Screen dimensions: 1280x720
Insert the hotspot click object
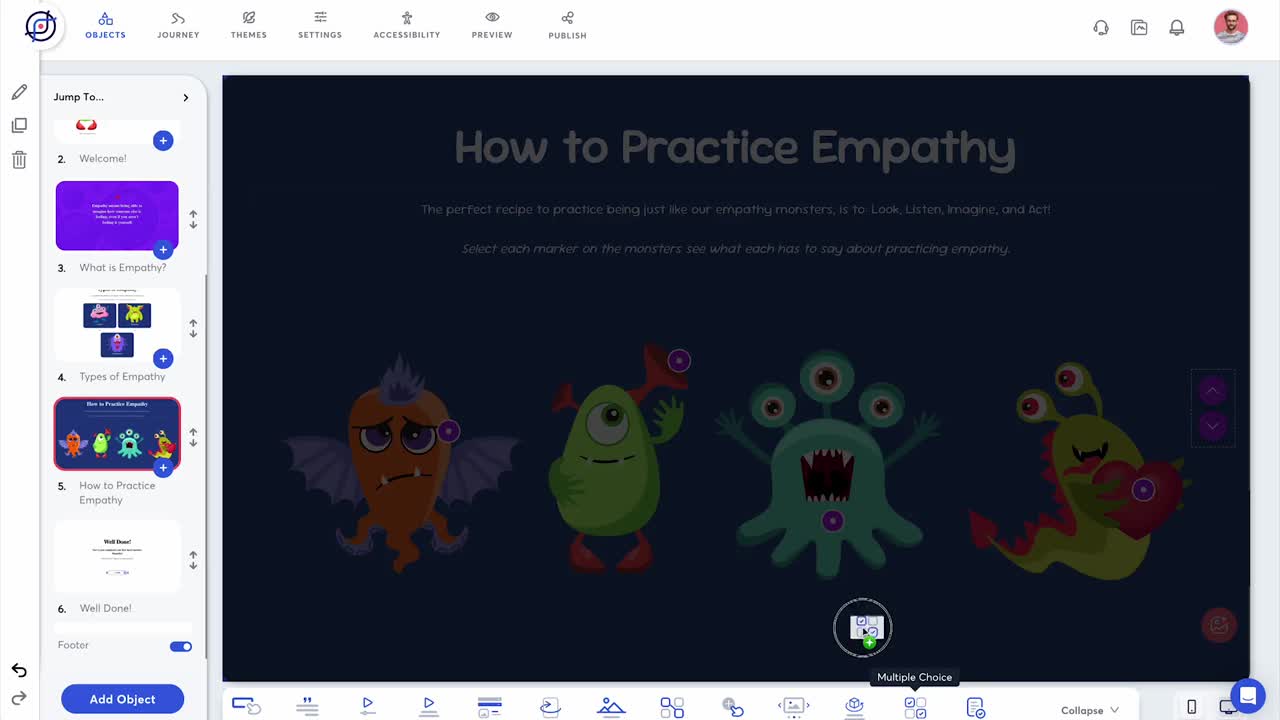click(x=733, y=707)
